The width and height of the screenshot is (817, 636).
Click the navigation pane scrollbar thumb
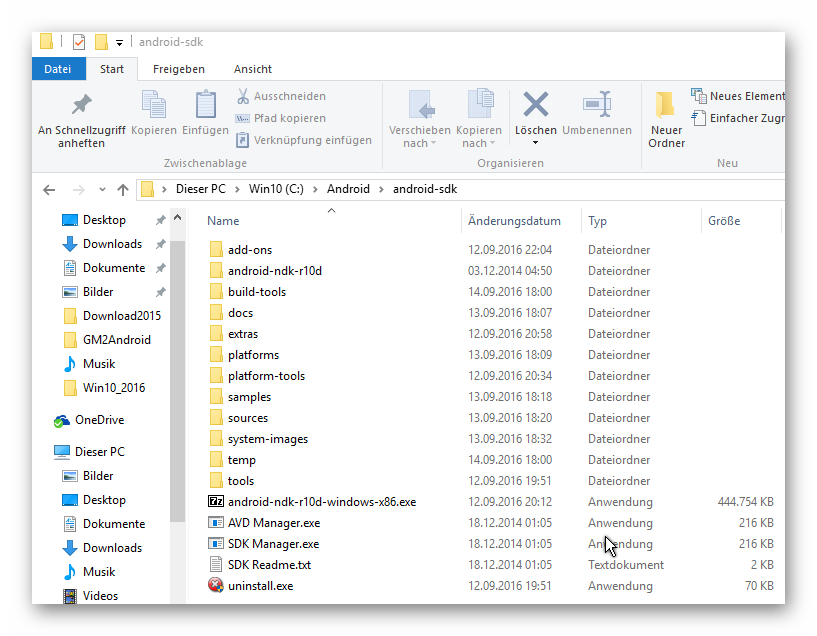pos(177,380)
